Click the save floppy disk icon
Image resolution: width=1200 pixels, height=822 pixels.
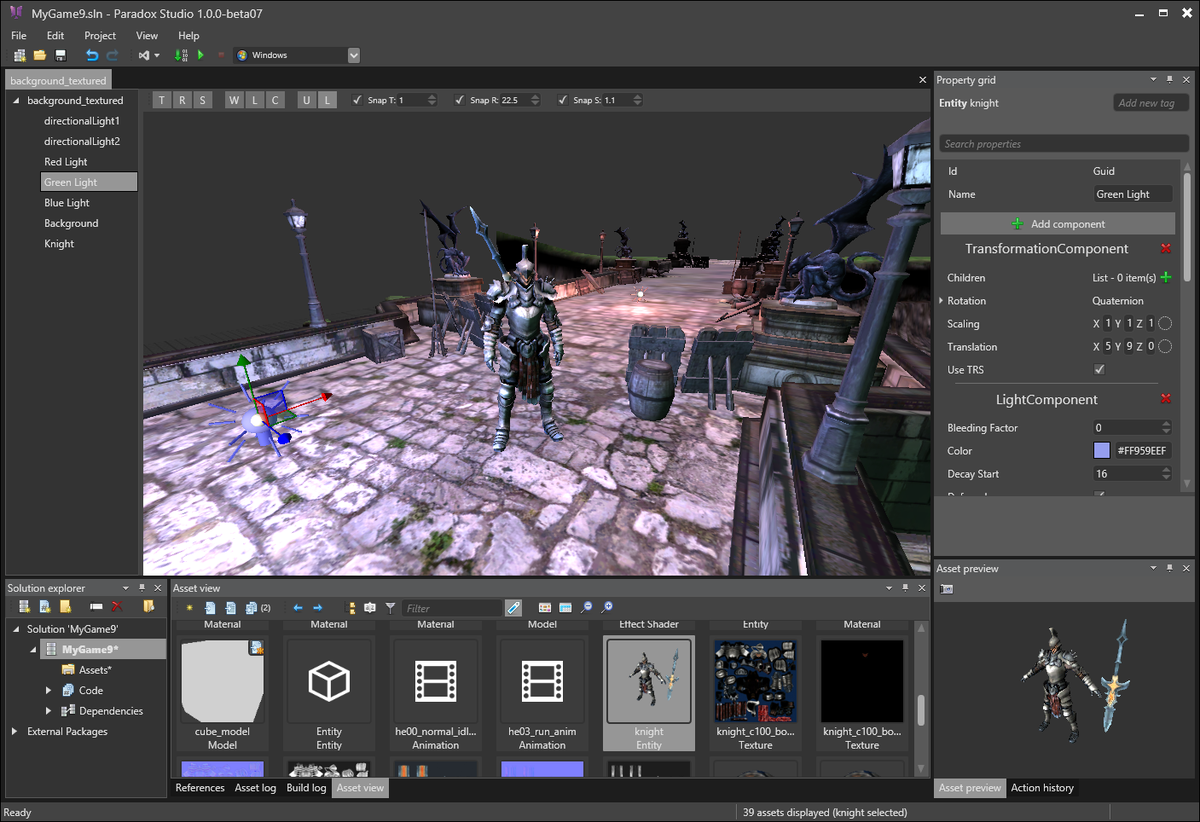[60, 55]
